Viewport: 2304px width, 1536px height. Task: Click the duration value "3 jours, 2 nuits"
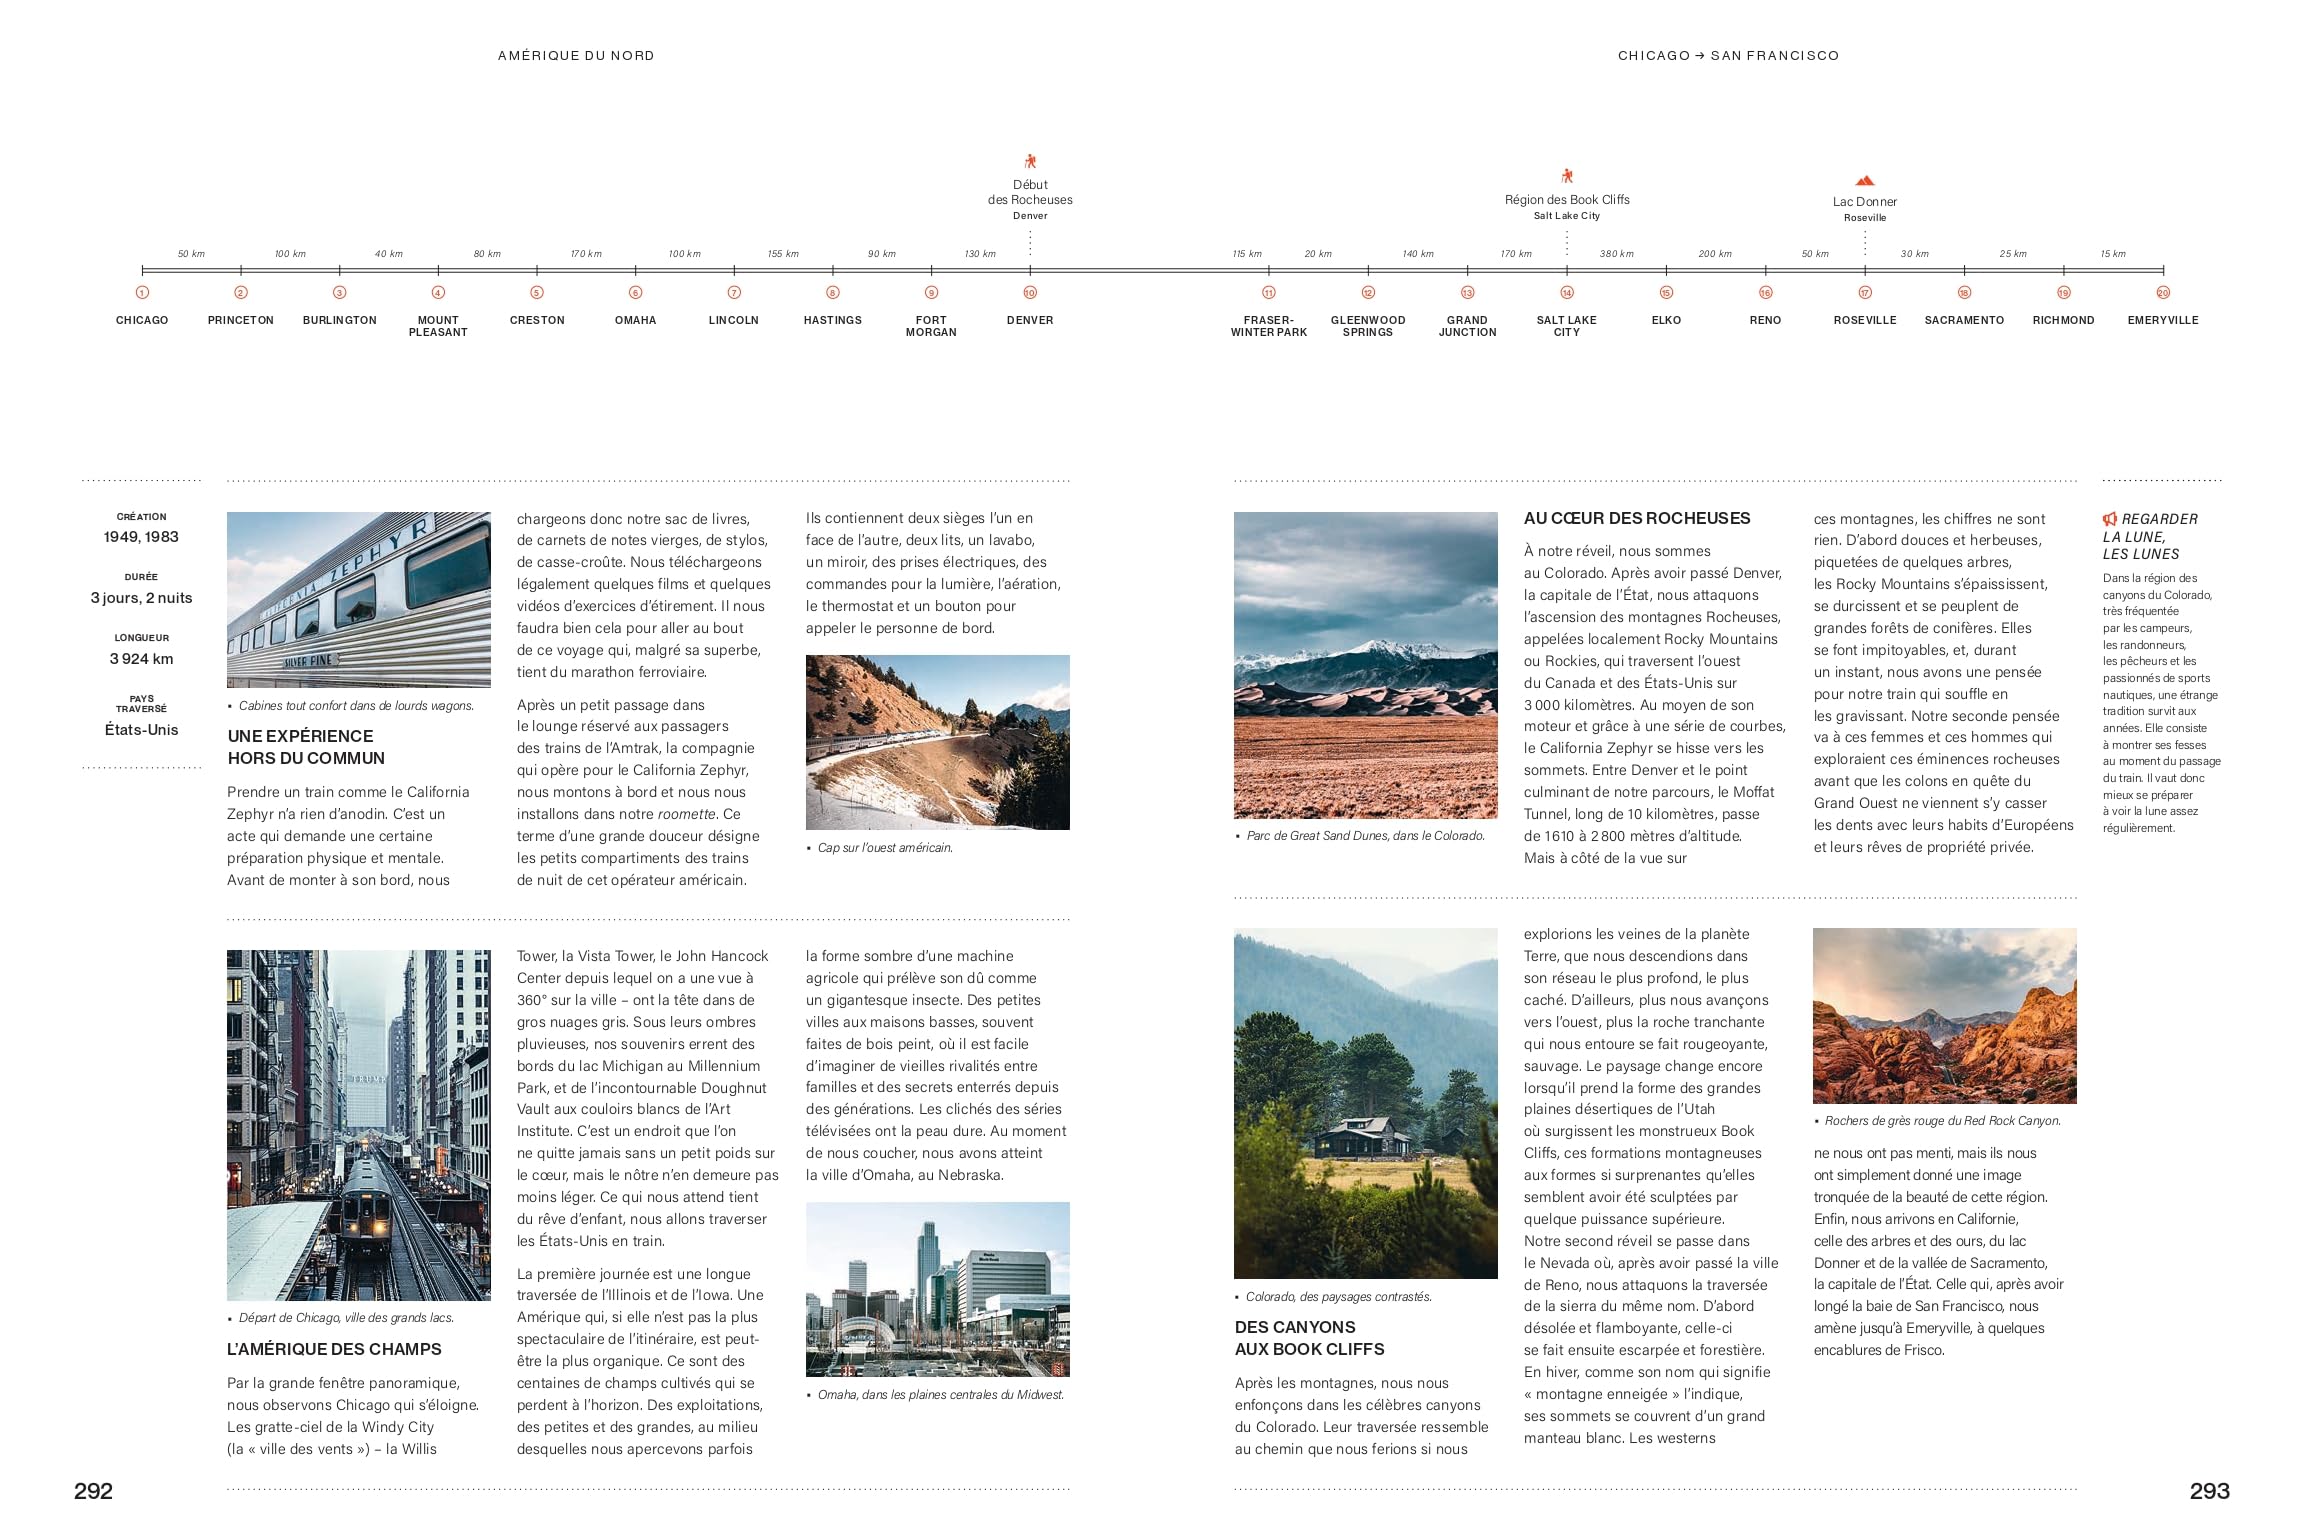click(141, 598)
